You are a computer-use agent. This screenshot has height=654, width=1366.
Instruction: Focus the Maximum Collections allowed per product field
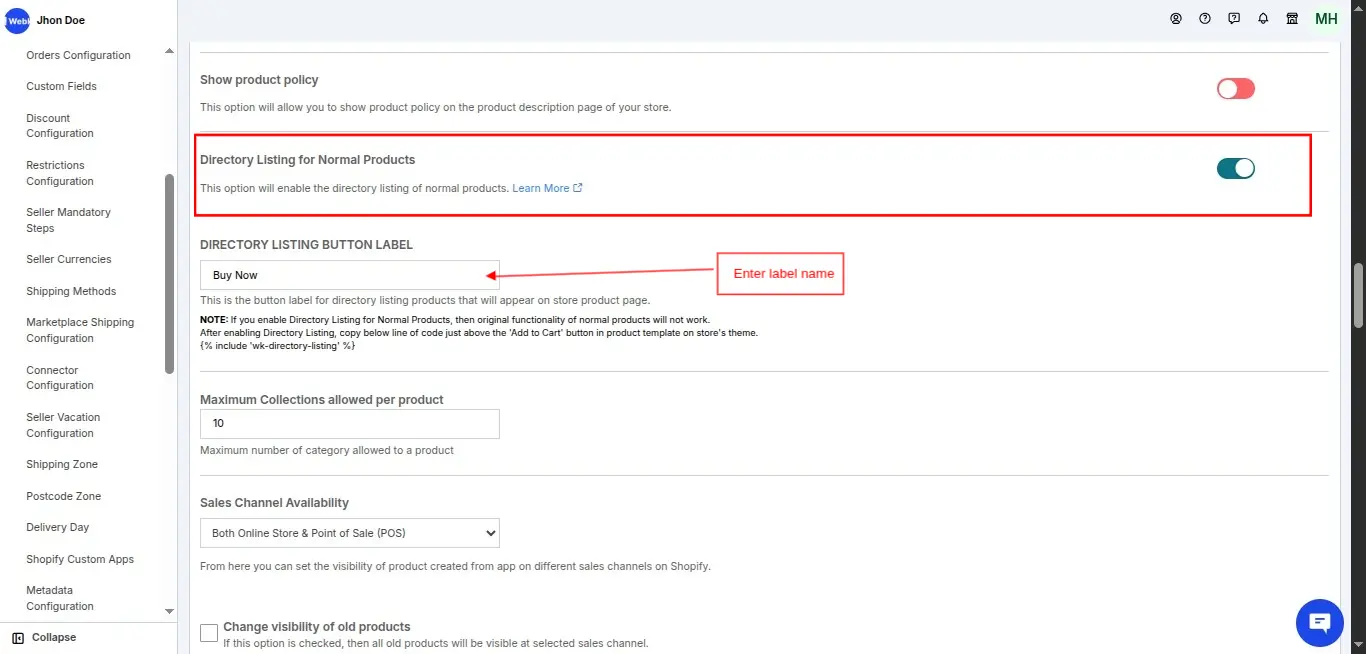[x=350, y=424]
